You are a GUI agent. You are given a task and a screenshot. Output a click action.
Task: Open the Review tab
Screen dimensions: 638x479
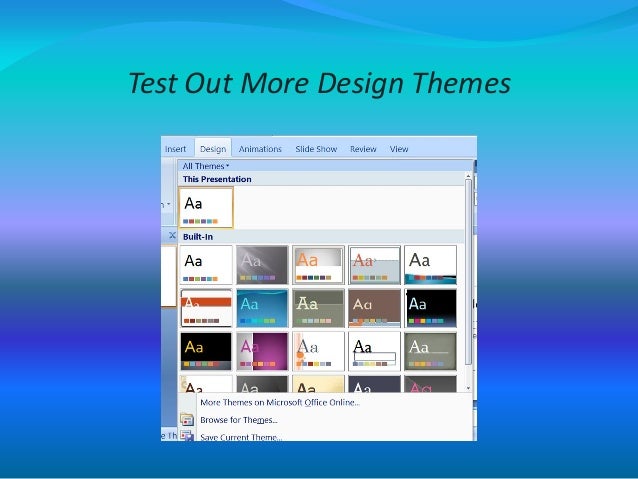point(363,149)
